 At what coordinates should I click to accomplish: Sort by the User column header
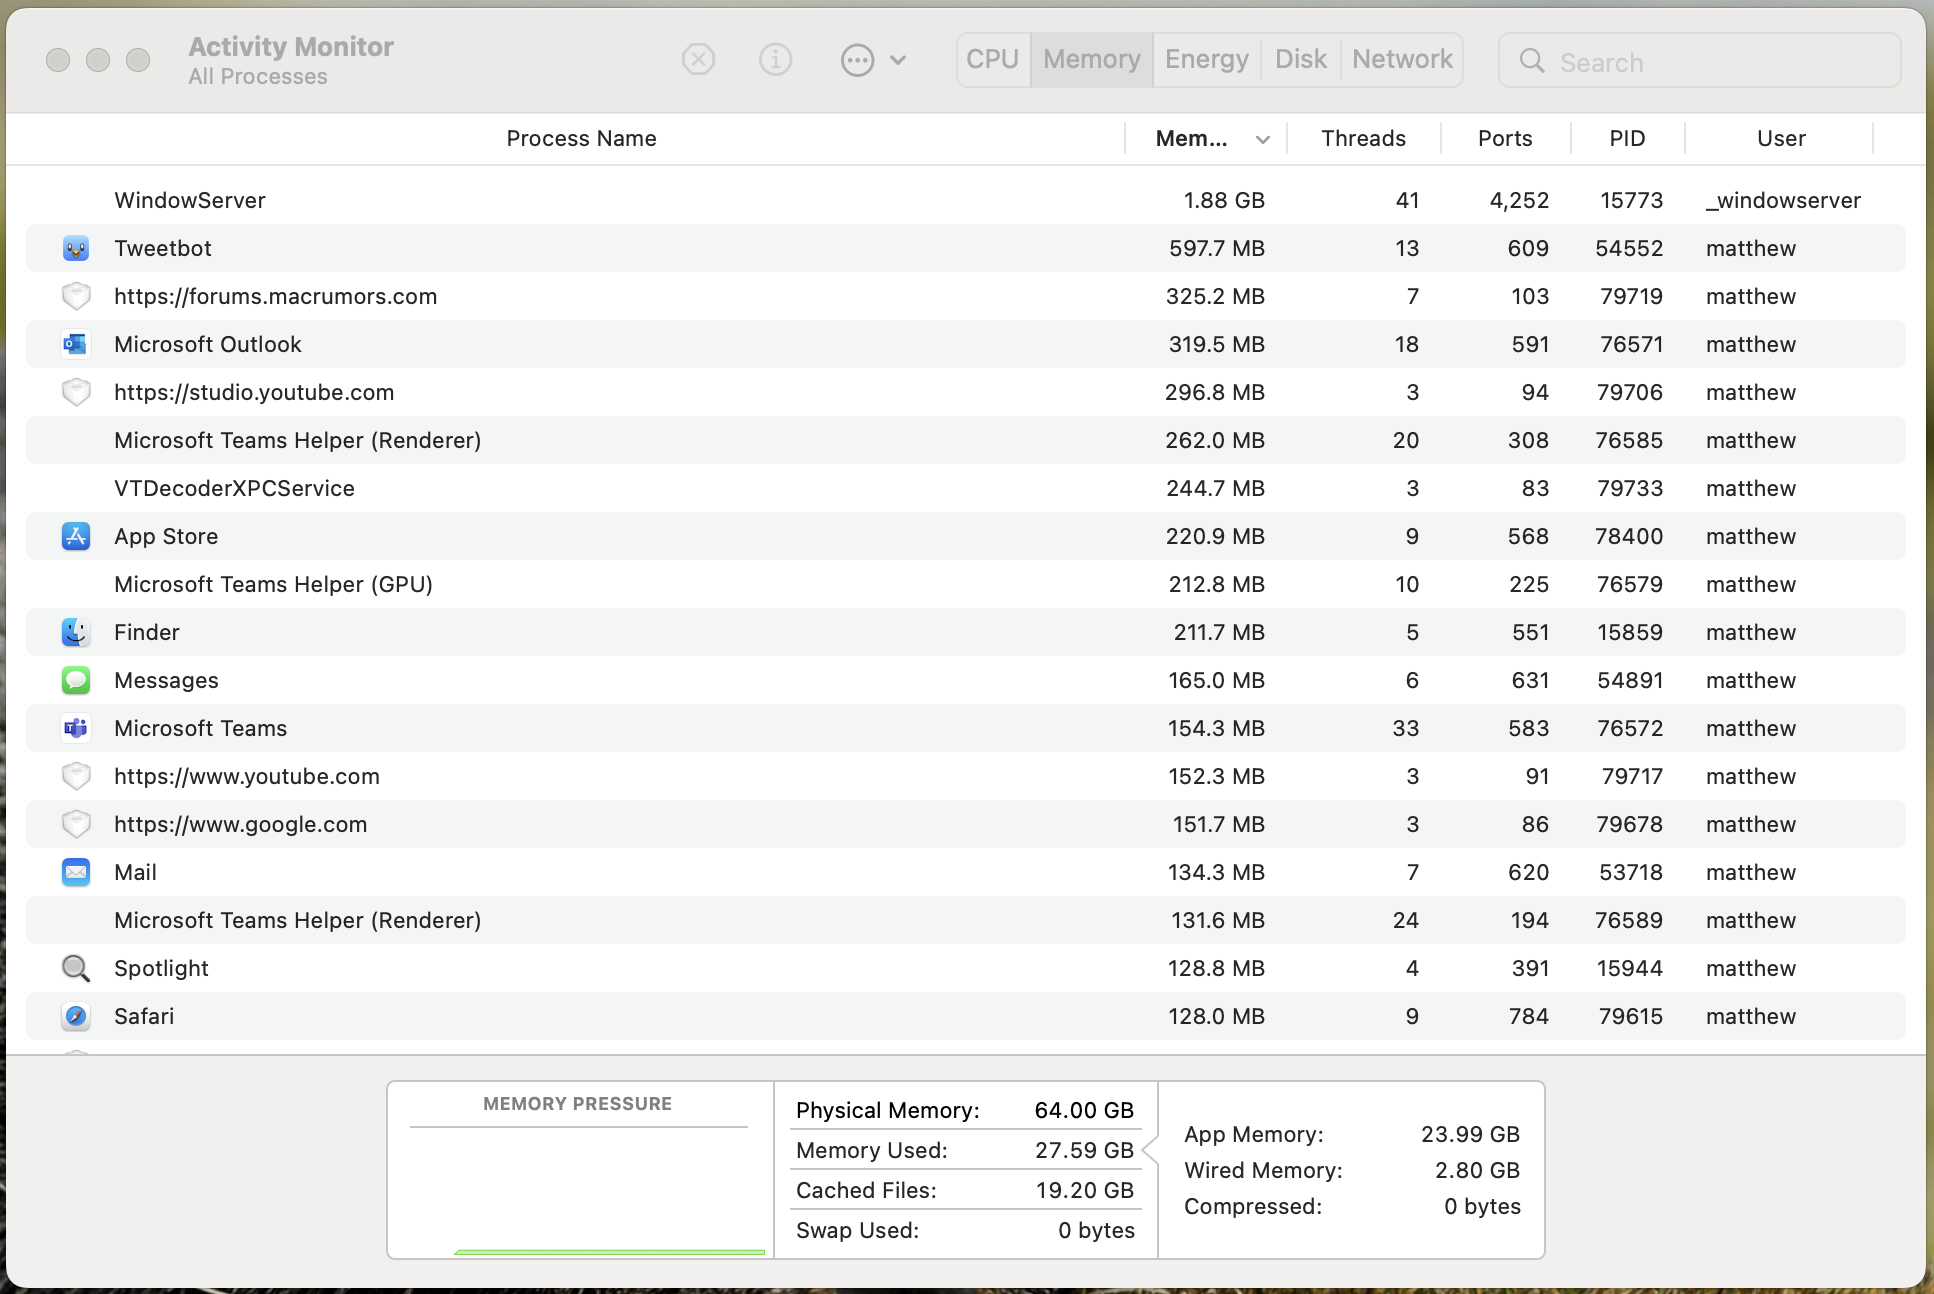point(1781,139)
